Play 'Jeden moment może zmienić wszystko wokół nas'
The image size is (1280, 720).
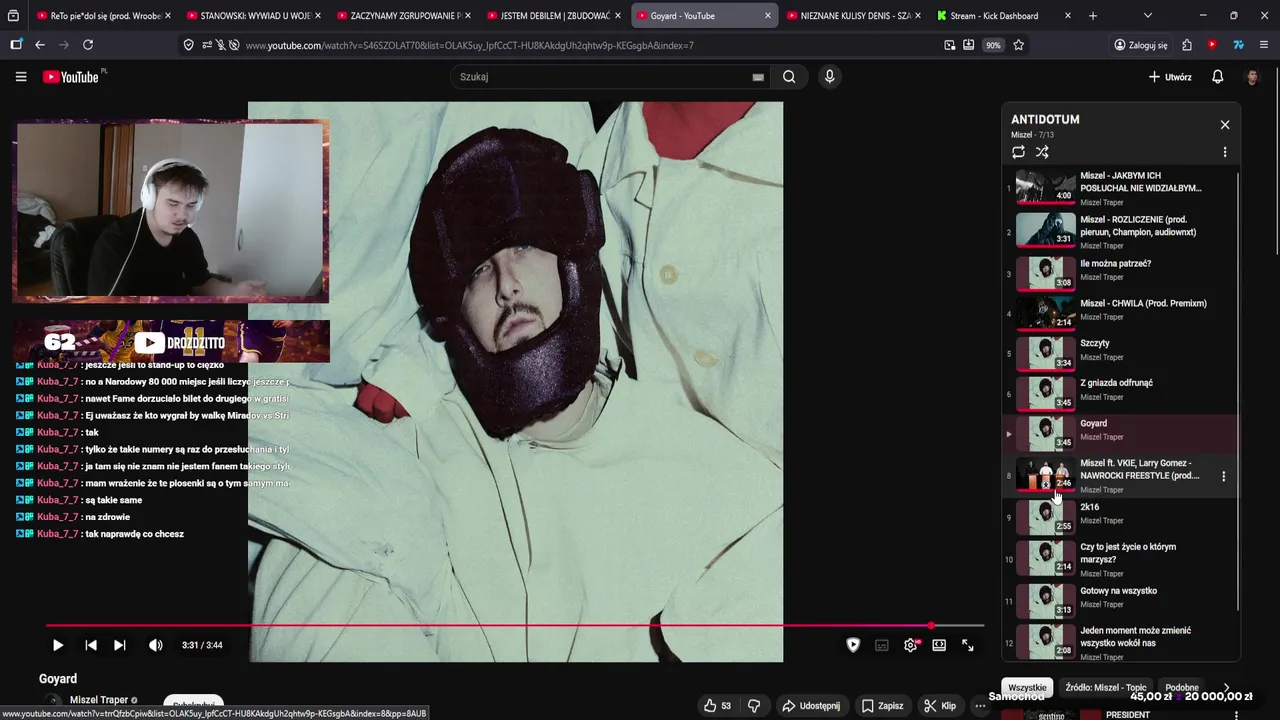[x=1121, y=643]
